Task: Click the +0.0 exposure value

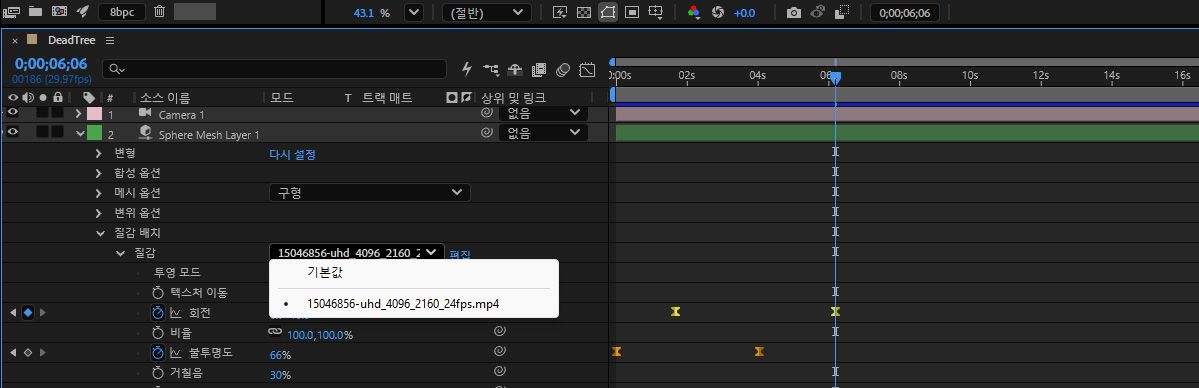Action: [x=744, y=14]
